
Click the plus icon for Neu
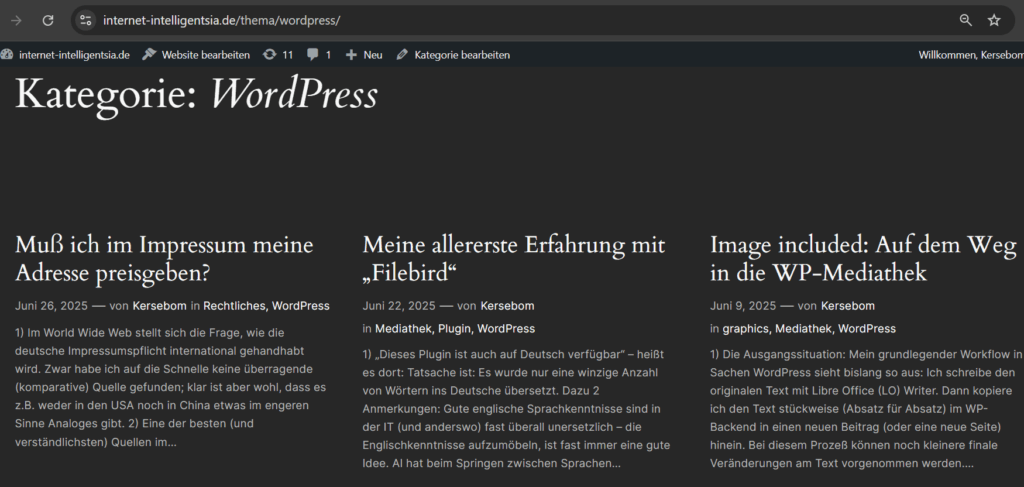pyautogui.click(x=351, y=55)
